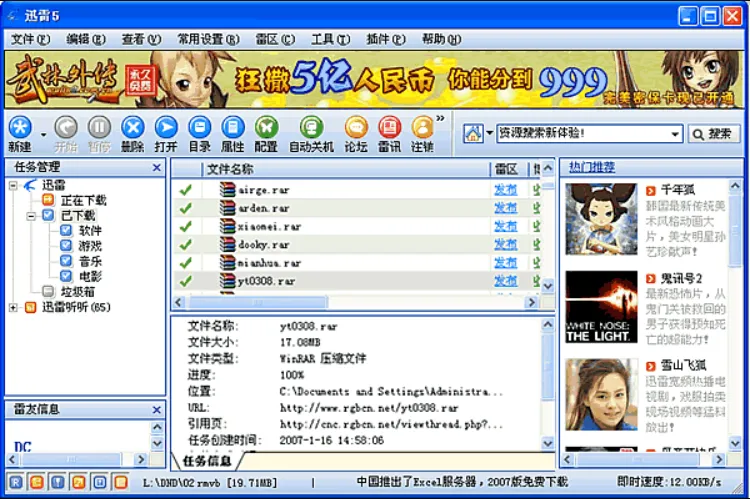Open the 文件 menu
Viewport: 750px width, 499px height.
point(31,39)
